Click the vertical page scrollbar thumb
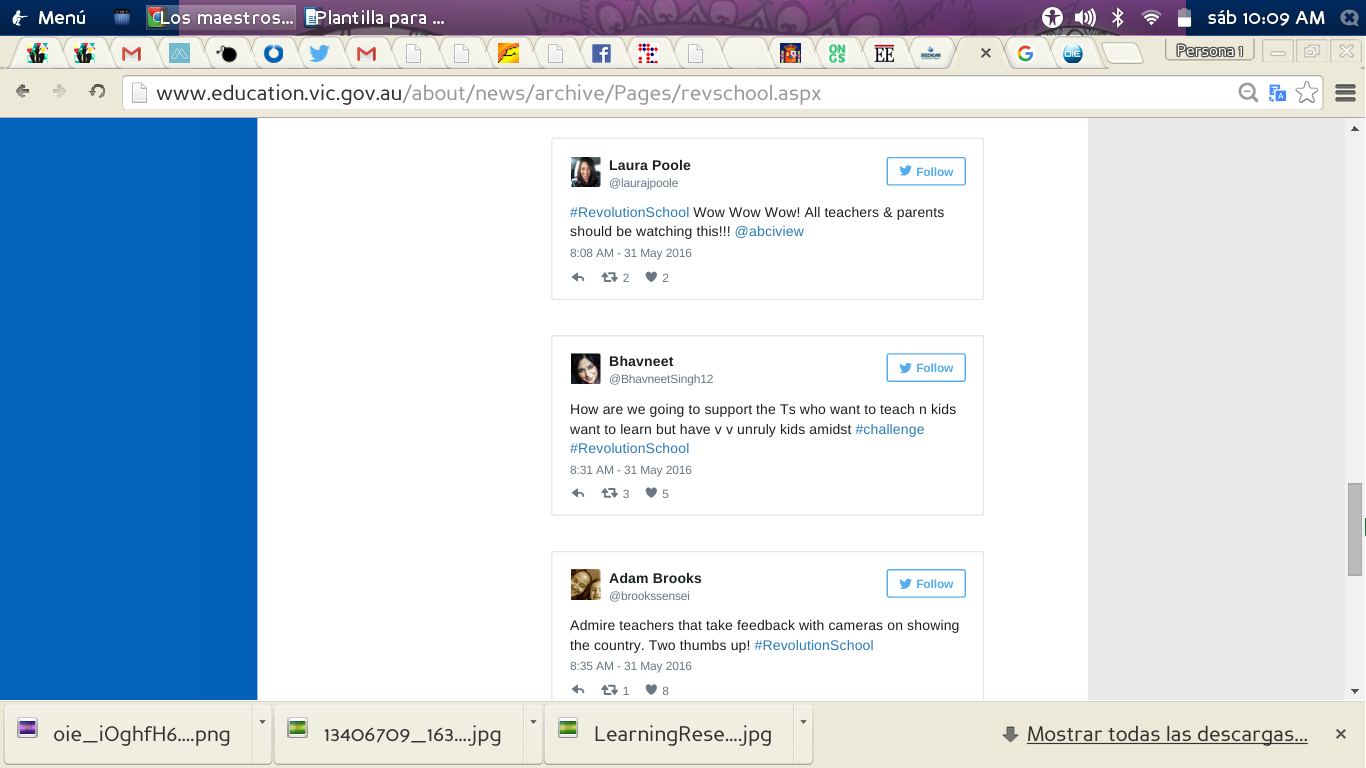The width and height of the screenshot is (1366, 768). pos(1355,529)
